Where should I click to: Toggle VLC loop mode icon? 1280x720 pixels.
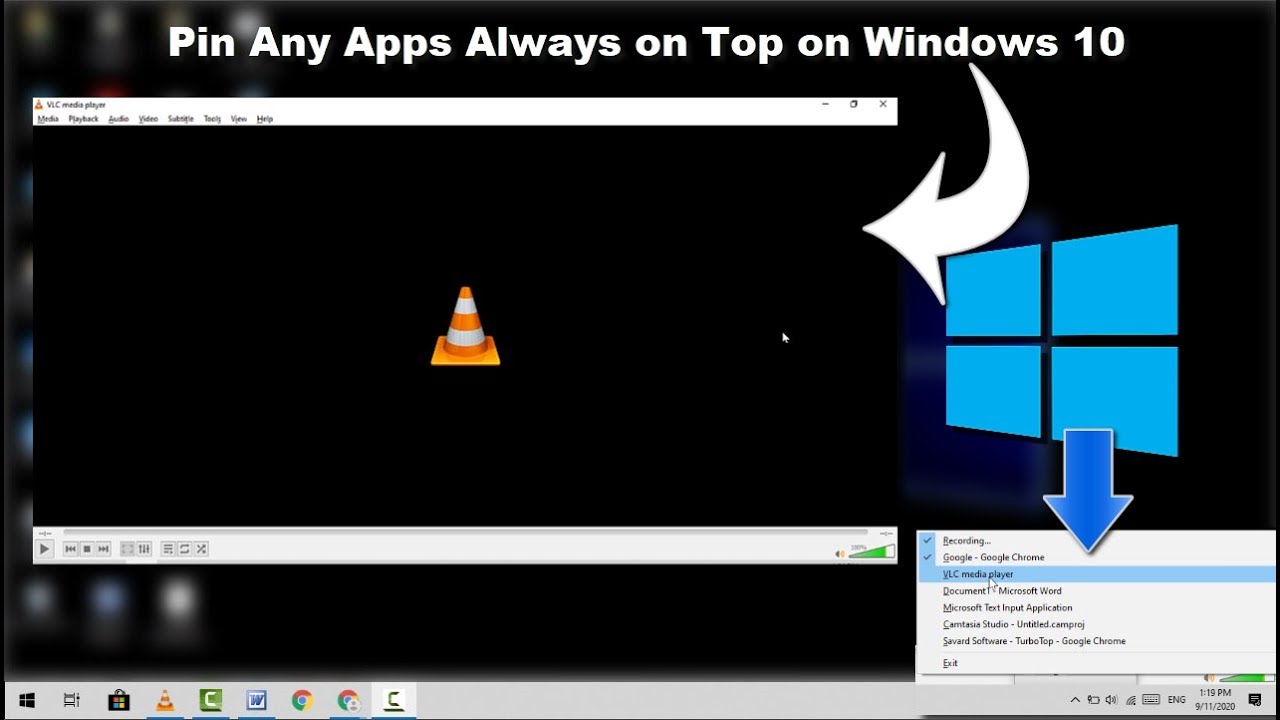pyautogui.click(x=184, y=549)
